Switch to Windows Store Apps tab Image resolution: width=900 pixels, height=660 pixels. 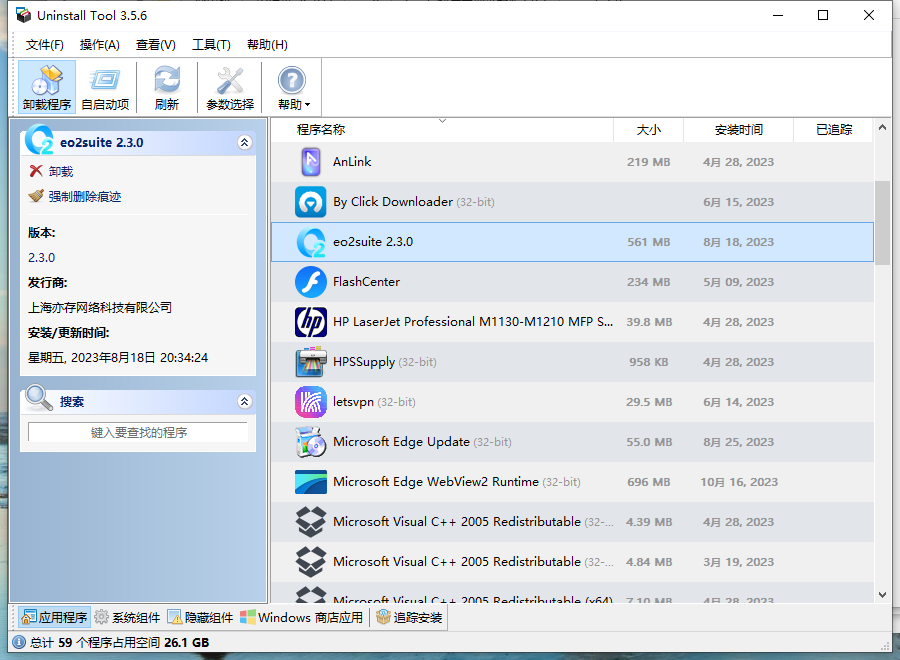click(x=302, y=618)
